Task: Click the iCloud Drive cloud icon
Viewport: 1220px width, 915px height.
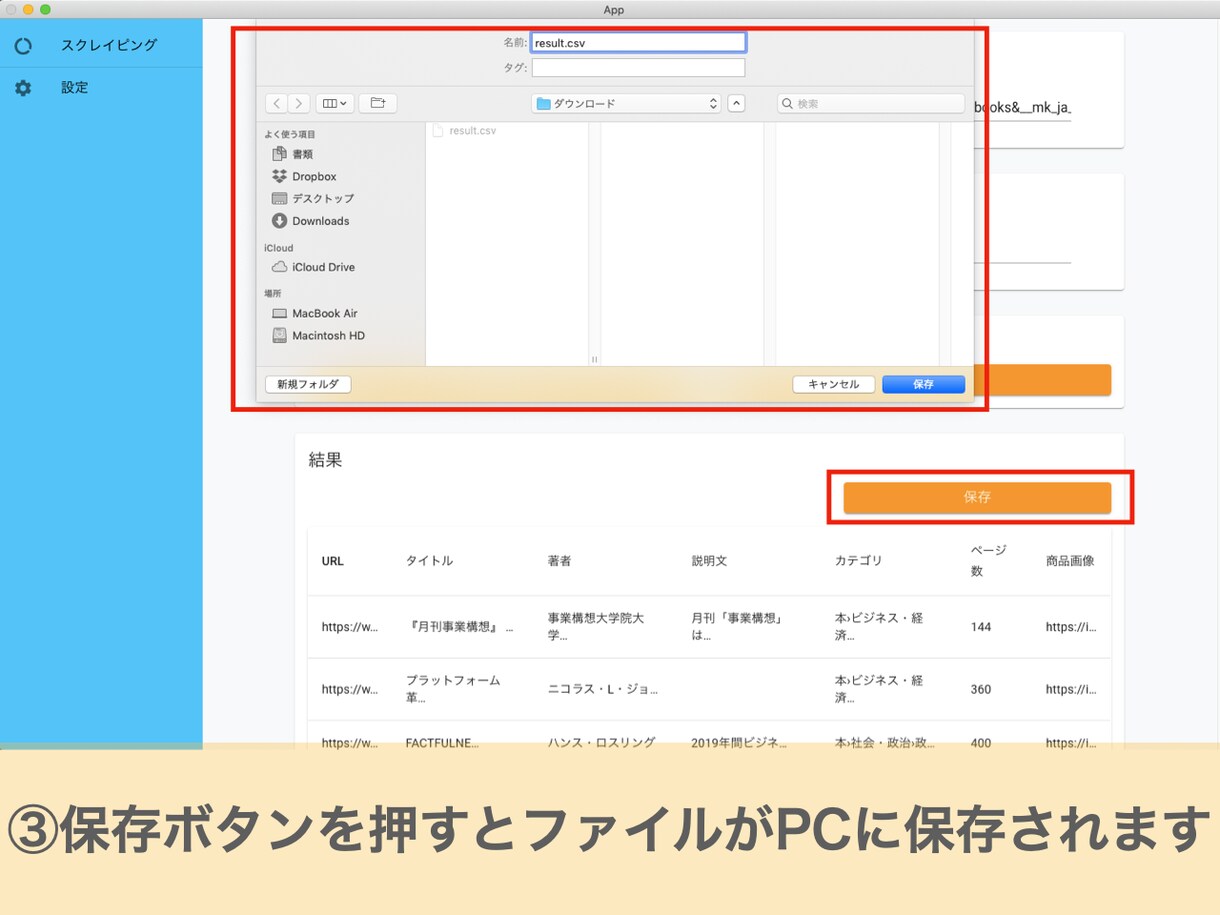Action: pos(280,267)
